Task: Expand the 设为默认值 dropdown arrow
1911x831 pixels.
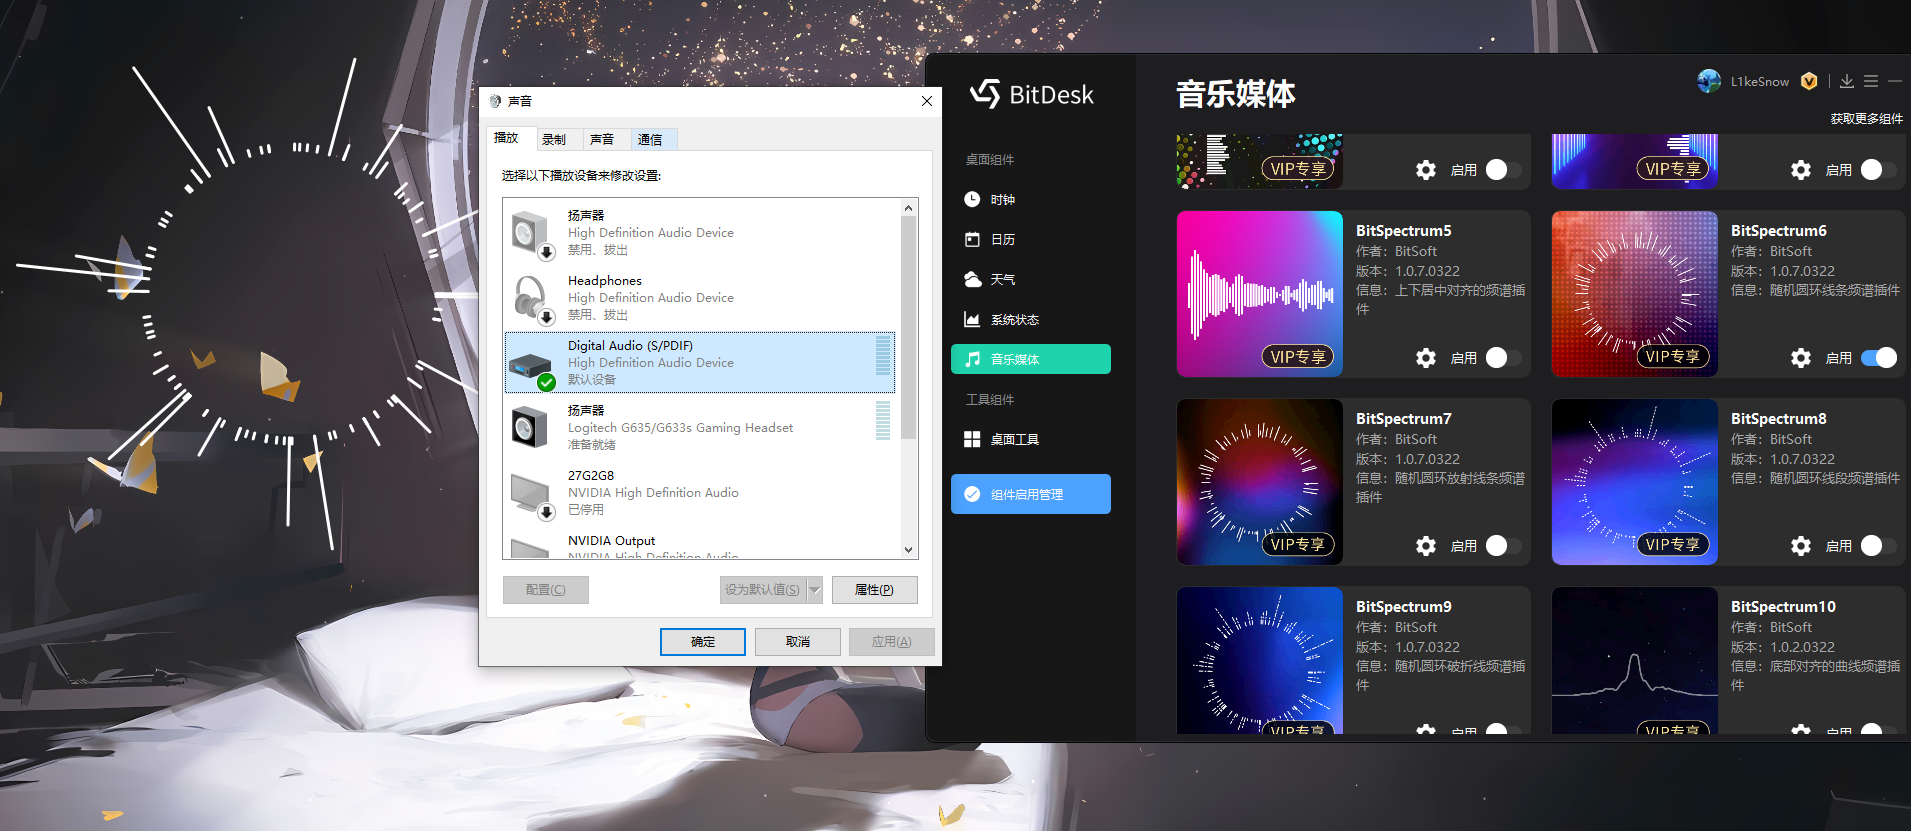Action: [x=815, y=590]
